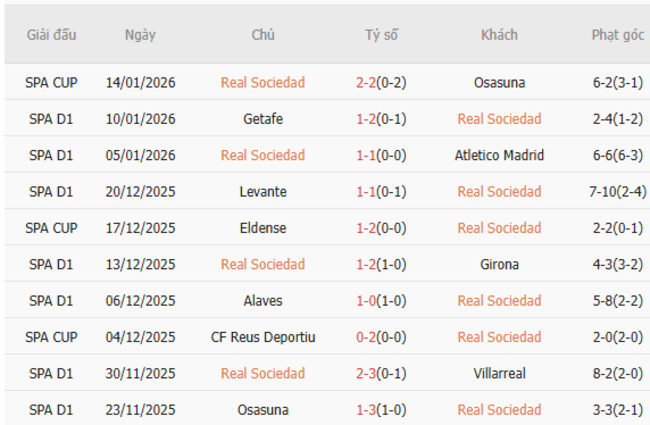Click the Girona team name
The image size is (650, 425).
(499, 264)
